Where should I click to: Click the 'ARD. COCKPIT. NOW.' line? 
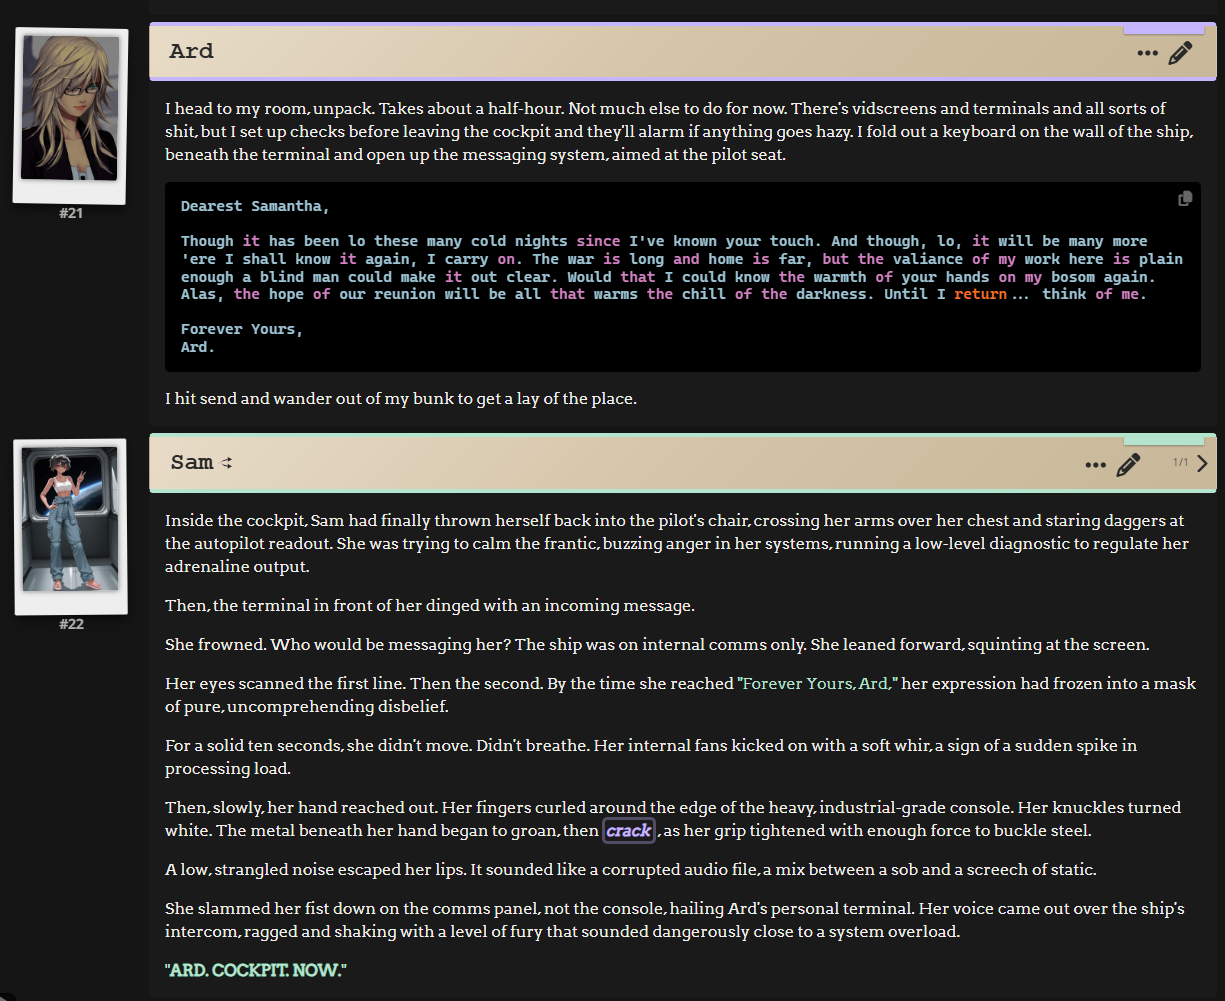255,971
